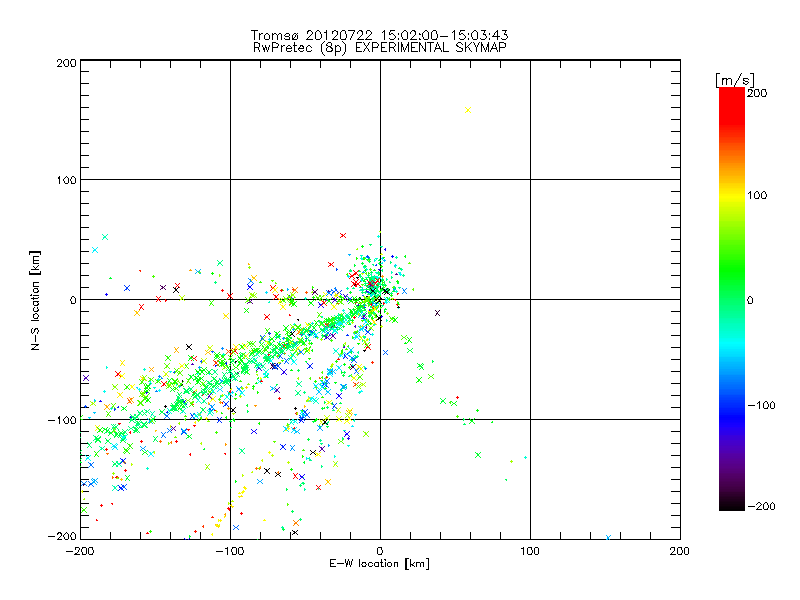The image size is (800, 600).
Task: Click the subtitle "RwPretec (8p) EXPERIMENTAL SKYMAP"
Action: pos(379,47)
